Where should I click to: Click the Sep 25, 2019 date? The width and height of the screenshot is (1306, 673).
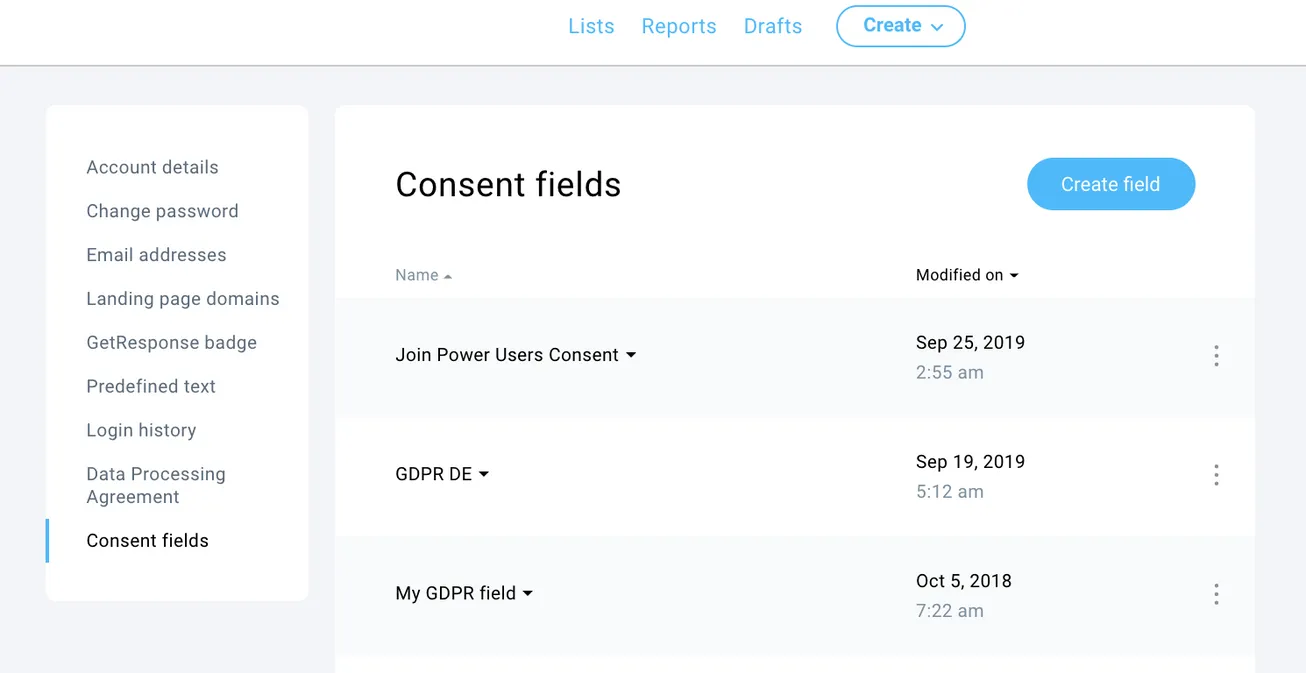(x=970, y=342)
